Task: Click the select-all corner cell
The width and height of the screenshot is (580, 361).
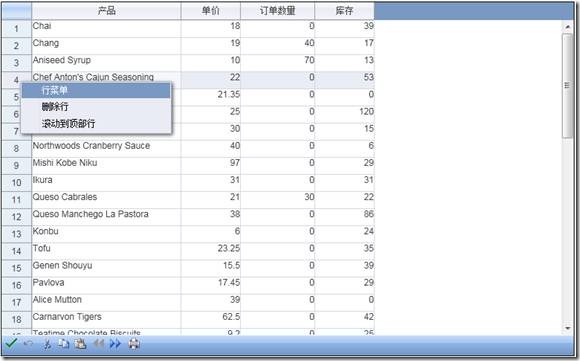Action: point(17,11)
